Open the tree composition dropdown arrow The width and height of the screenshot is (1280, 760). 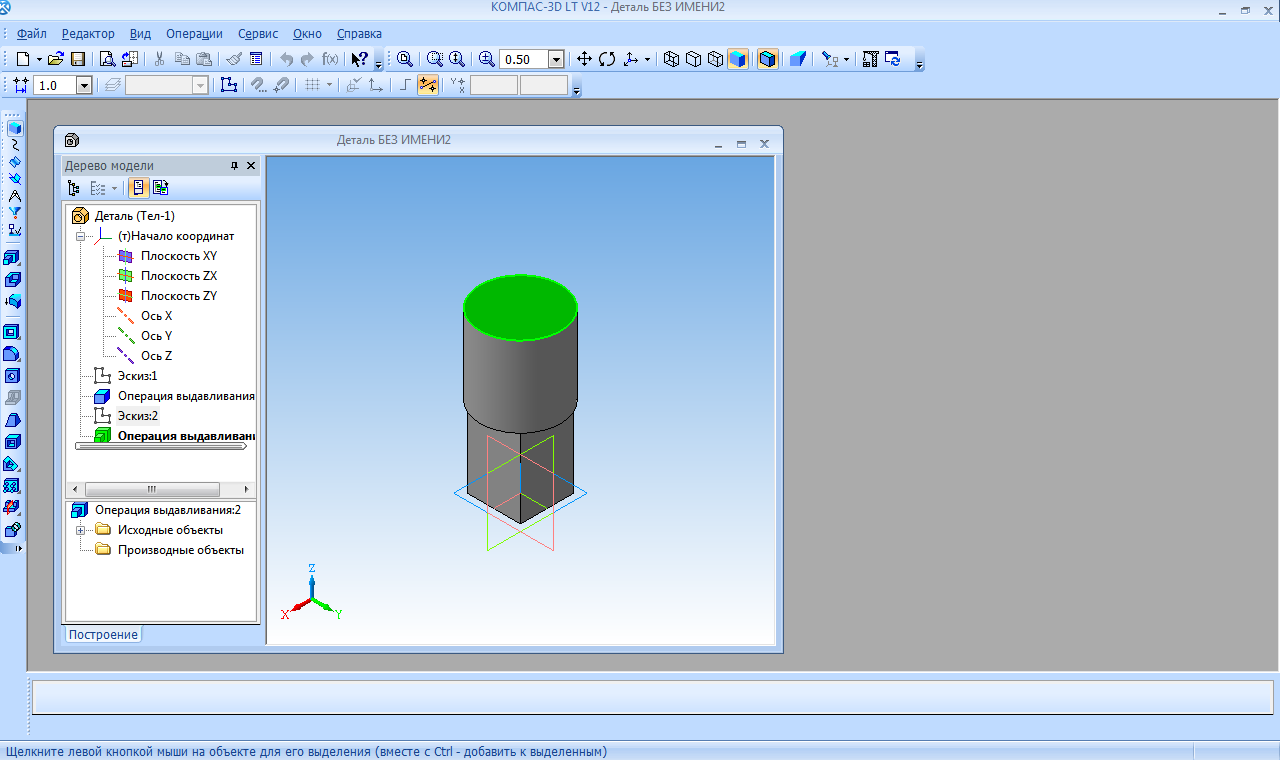click(x=114, y=188)
